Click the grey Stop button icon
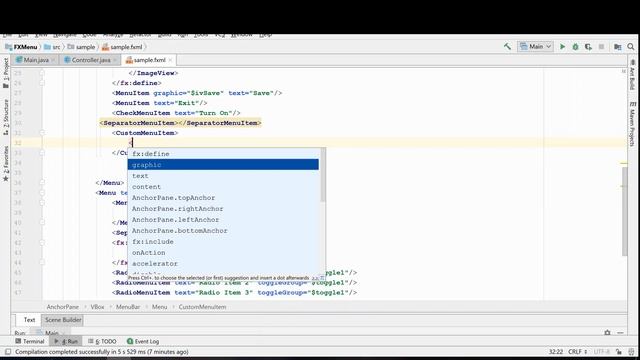640x360 pixels. (x=601, y=47)
